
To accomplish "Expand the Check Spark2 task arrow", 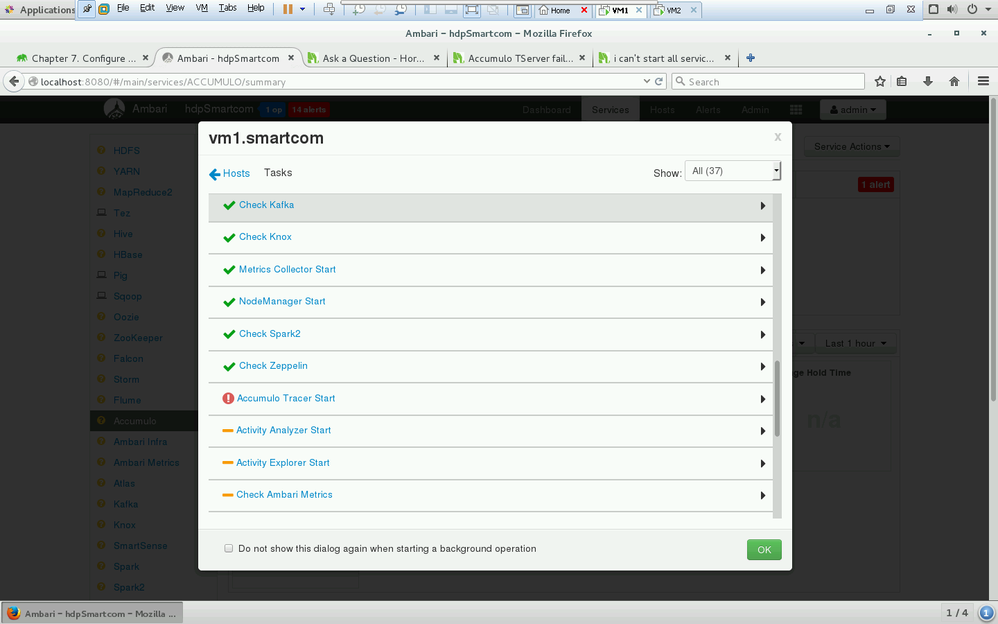I will pos(763,334).
